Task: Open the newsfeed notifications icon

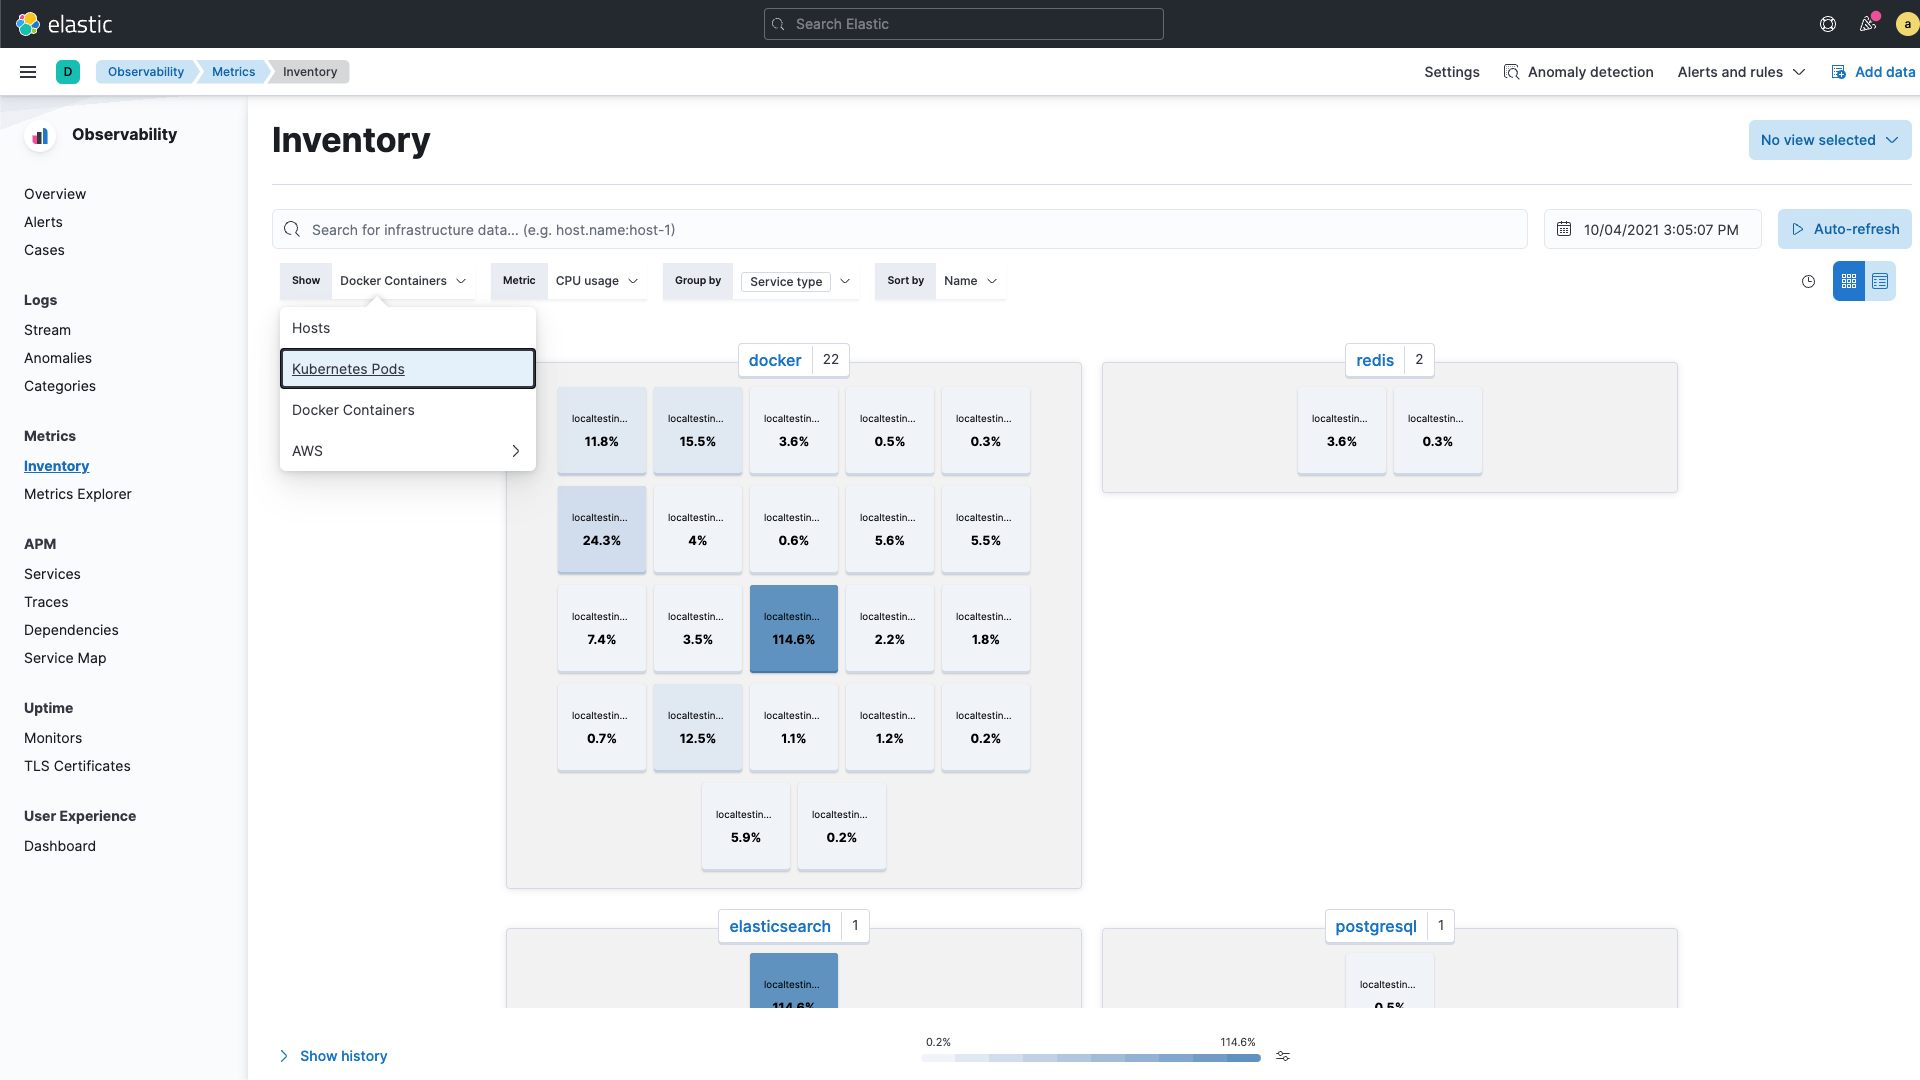Action: [x=1867, y=24]
